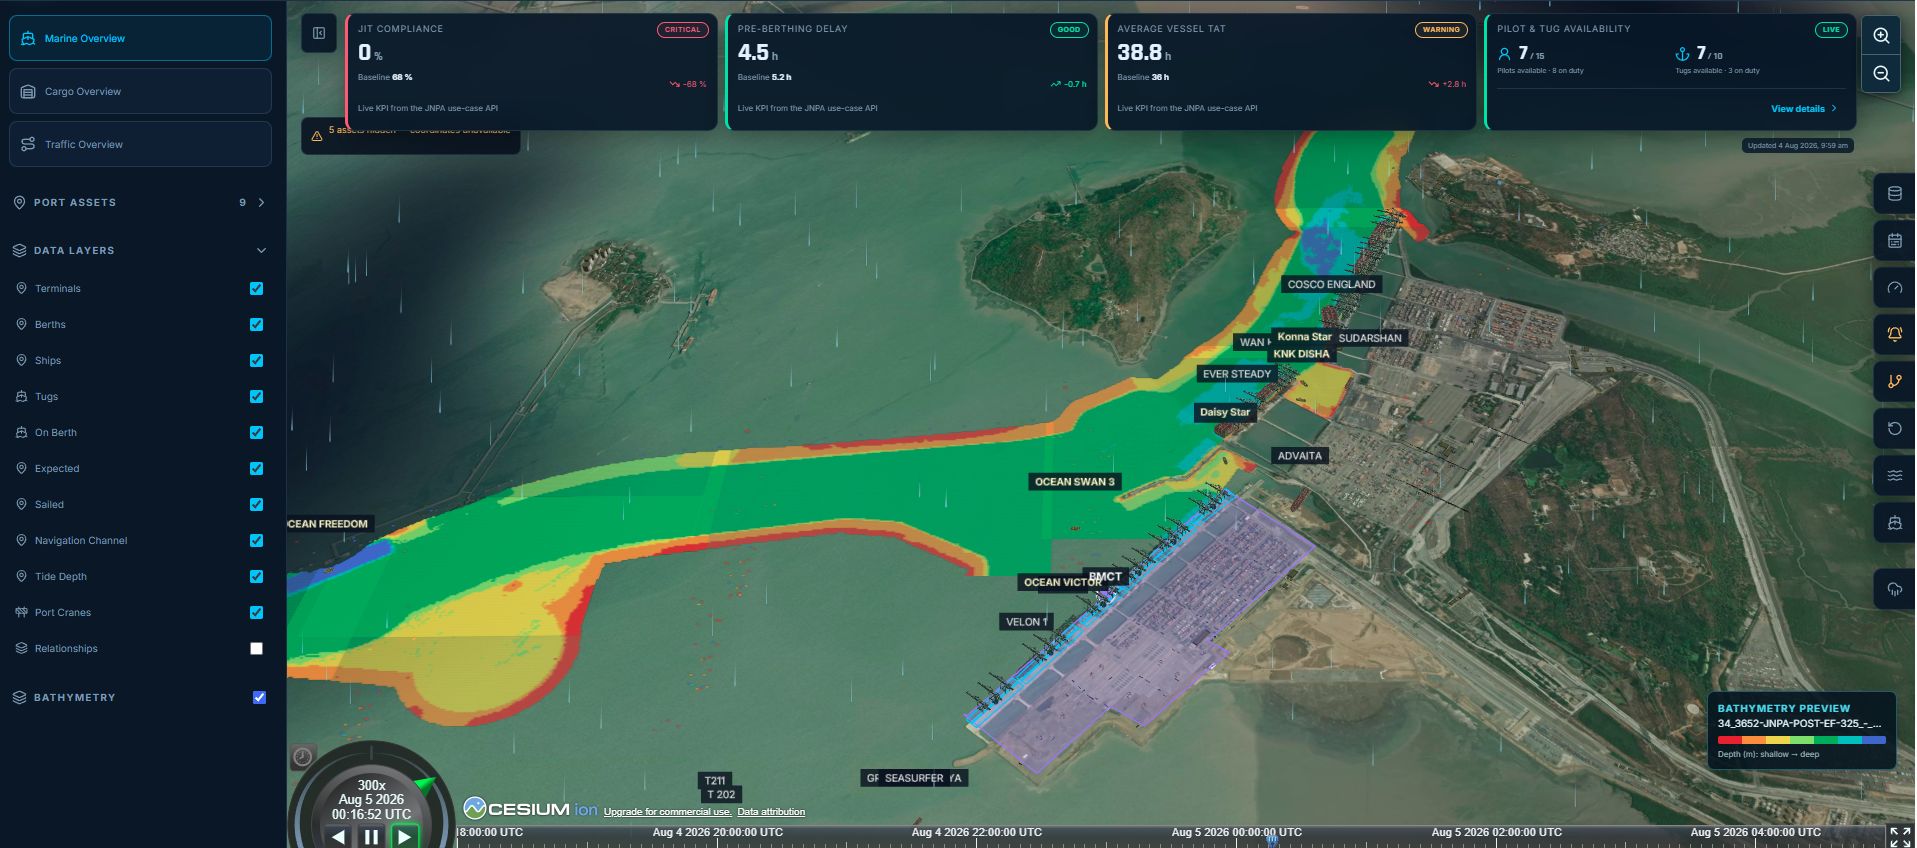
Task: Open the Data attribution link
Action: click(x=771, y=812)
